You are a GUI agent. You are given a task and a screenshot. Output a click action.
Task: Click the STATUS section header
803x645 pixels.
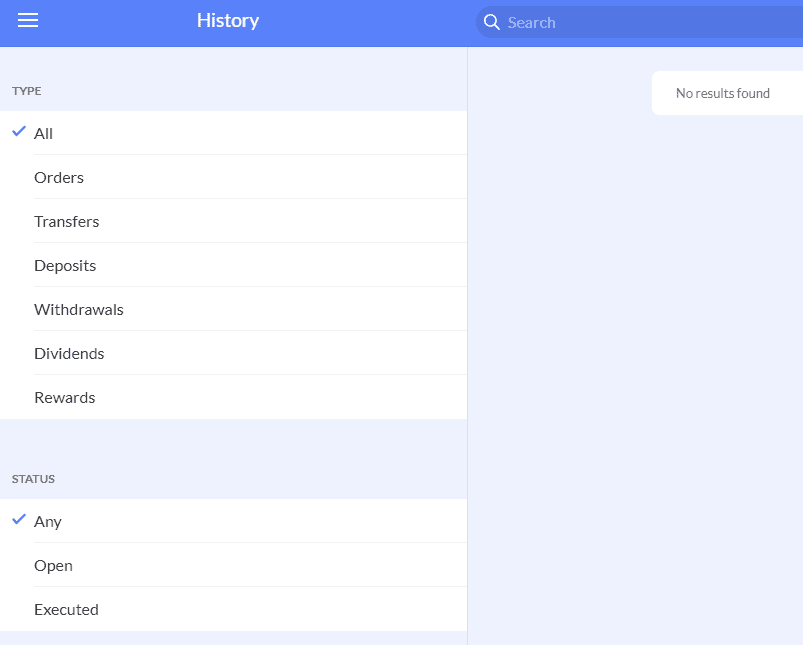pyautogui.click(x=33, y=479)
